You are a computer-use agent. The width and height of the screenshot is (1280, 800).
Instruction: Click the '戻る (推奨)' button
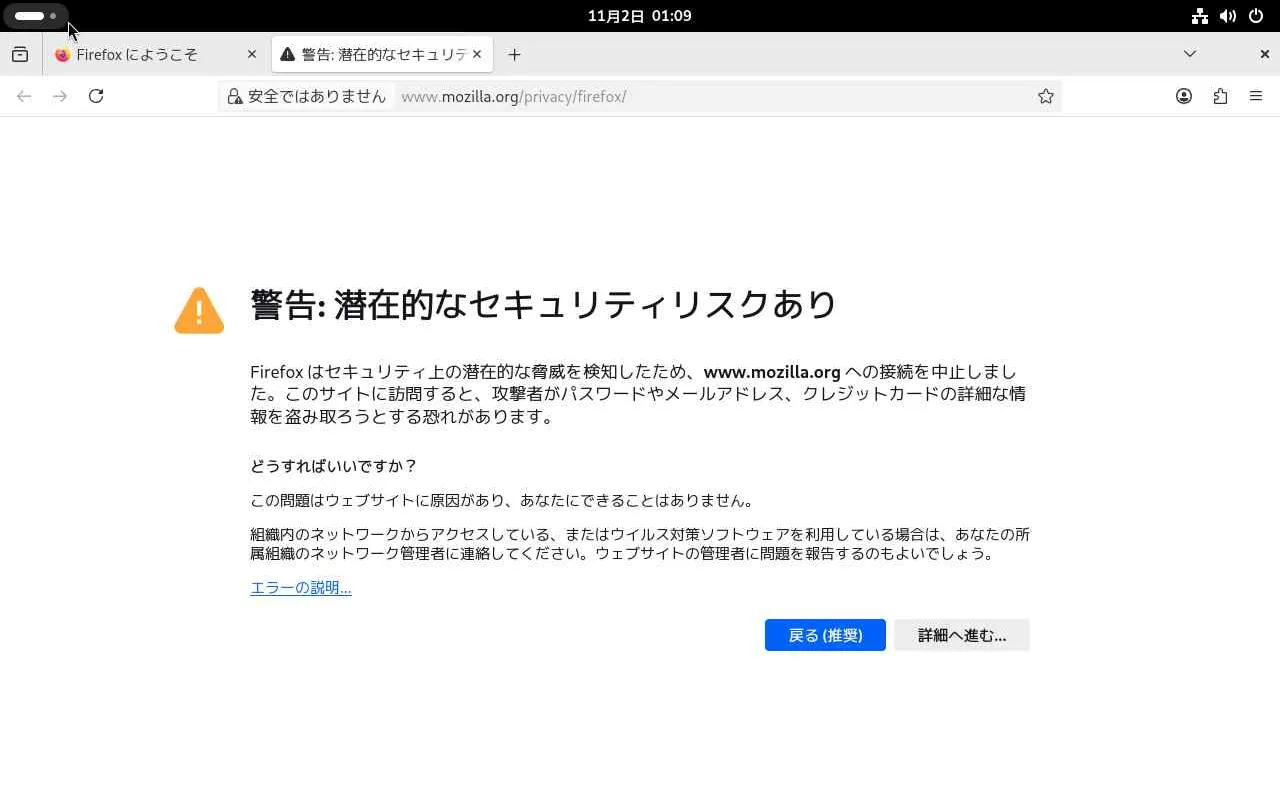click(x=825, y=635)
